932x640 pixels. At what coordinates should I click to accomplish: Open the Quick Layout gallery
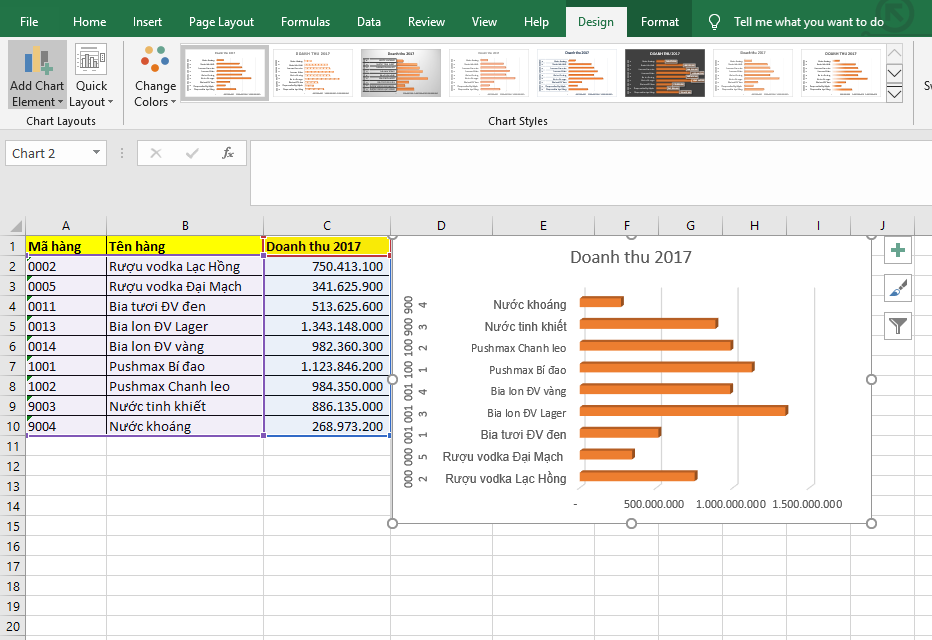(x=91, y=76)
